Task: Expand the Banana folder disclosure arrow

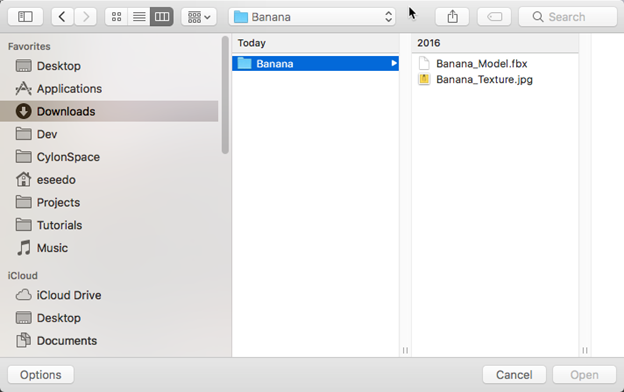Action: click(394, 63)
